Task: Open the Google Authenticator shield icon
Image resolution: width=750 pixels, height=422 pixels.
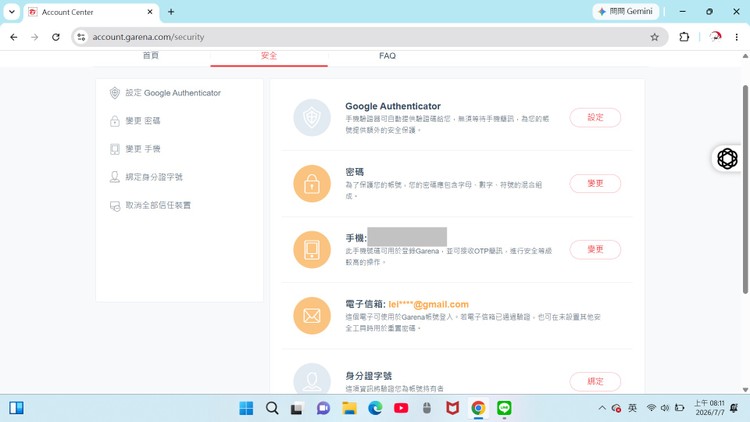Action: click(312, 118)
